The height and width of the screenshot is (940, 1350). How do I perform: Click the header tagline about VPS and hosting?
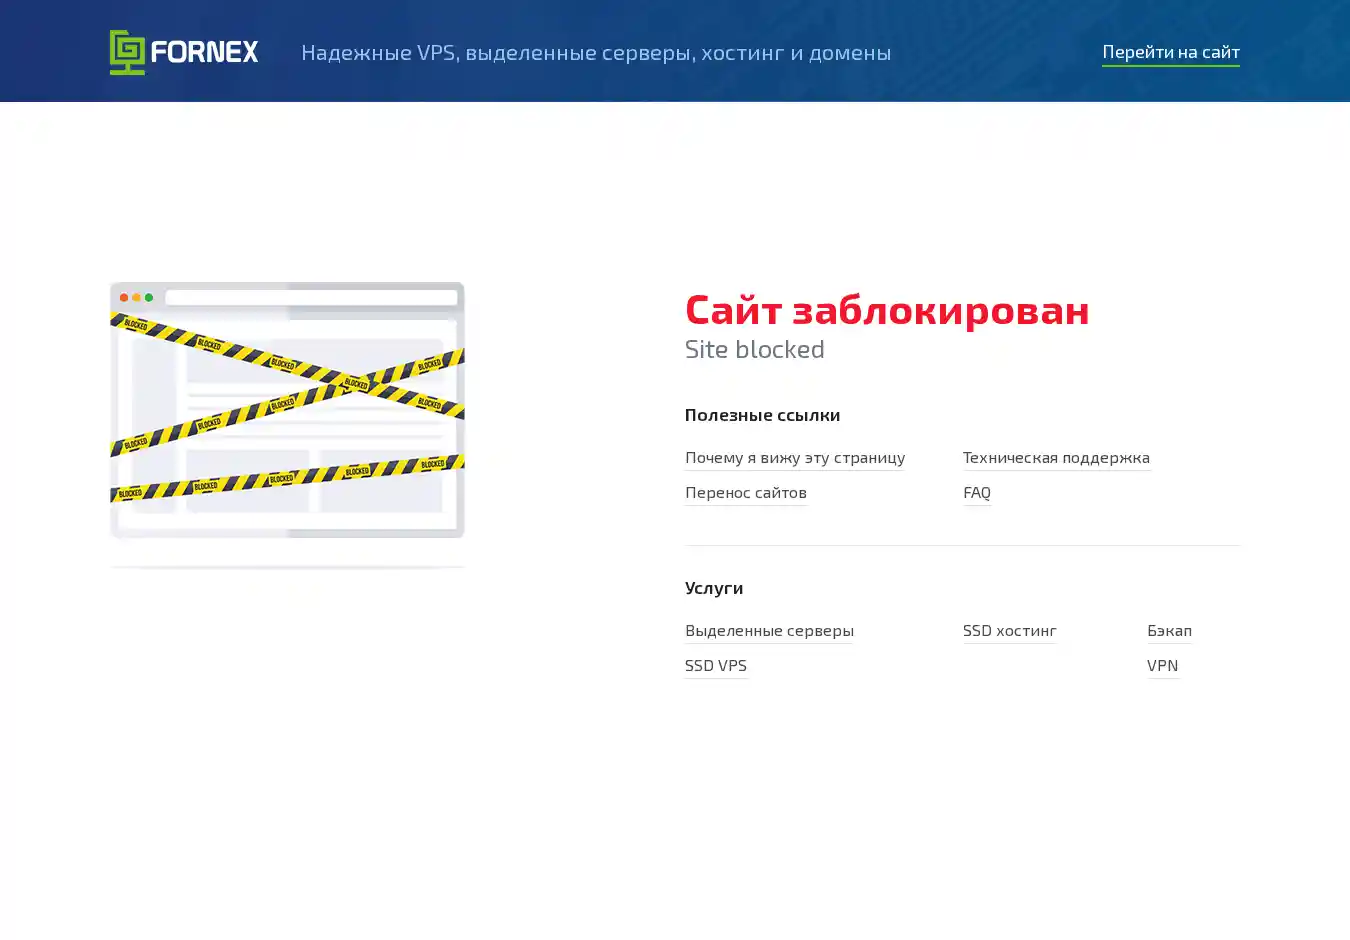(596, 52)
